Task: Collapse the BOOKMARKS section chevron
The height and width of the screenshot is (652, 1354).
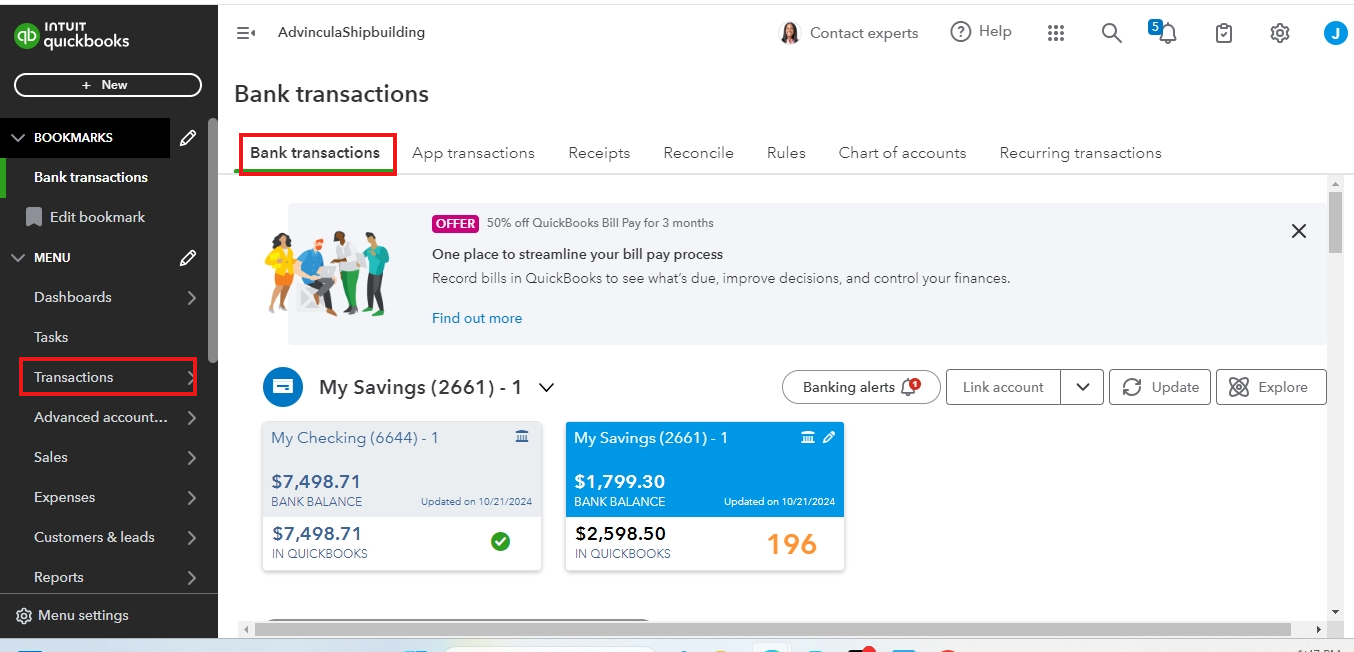Action: coord(17,138)
